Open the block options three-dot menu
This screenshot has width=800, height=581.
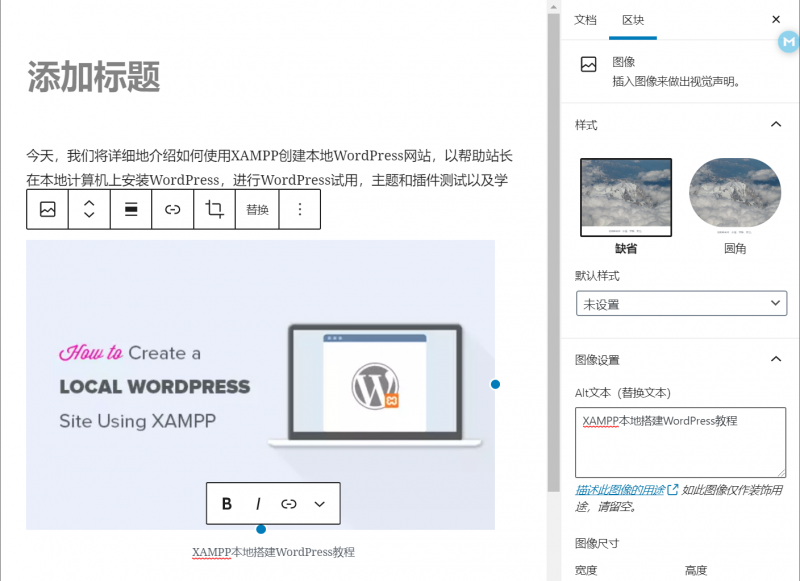click(300, 210)
